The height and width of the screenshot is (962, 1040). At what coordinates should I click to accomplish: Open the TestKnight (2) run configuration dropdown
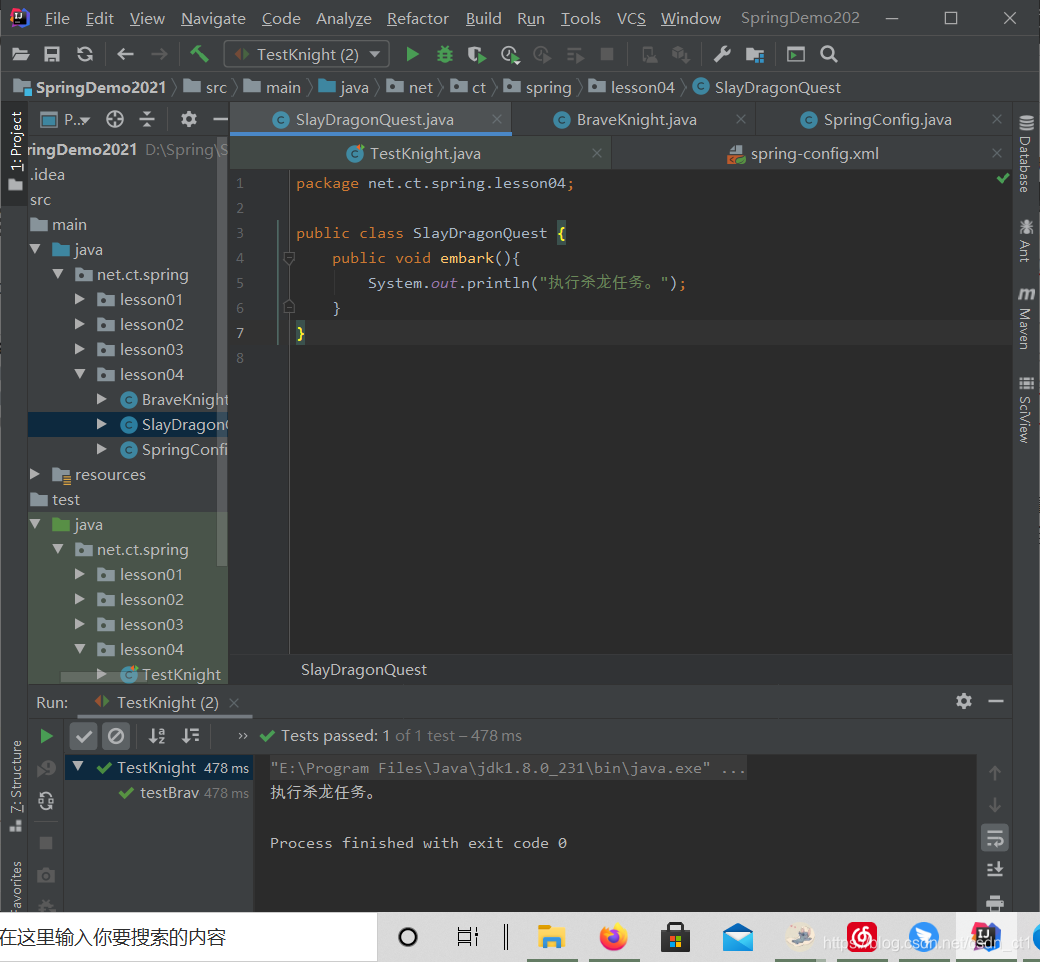point(306,54)
